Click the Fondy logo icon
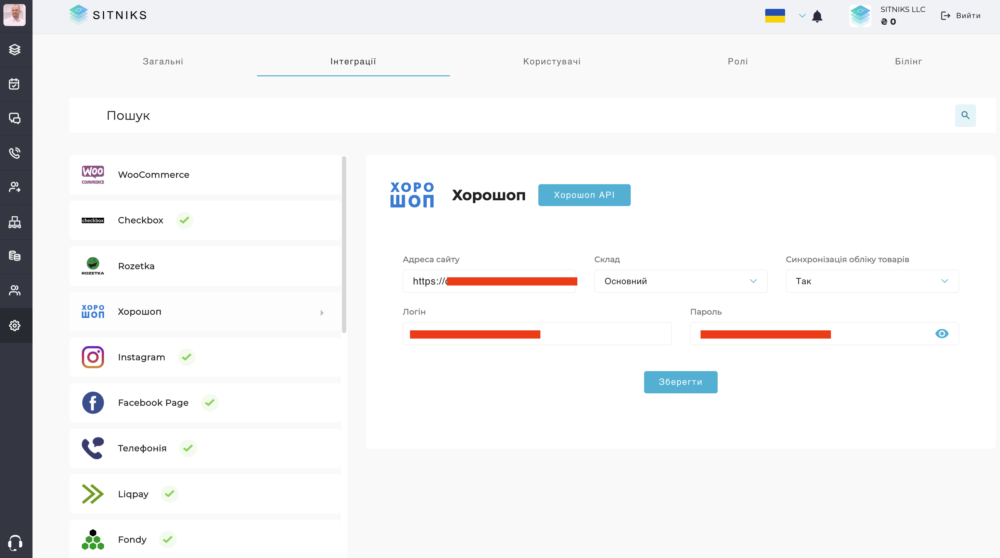1000x558 pixels. pyautogui.click(x=93, y=540)
